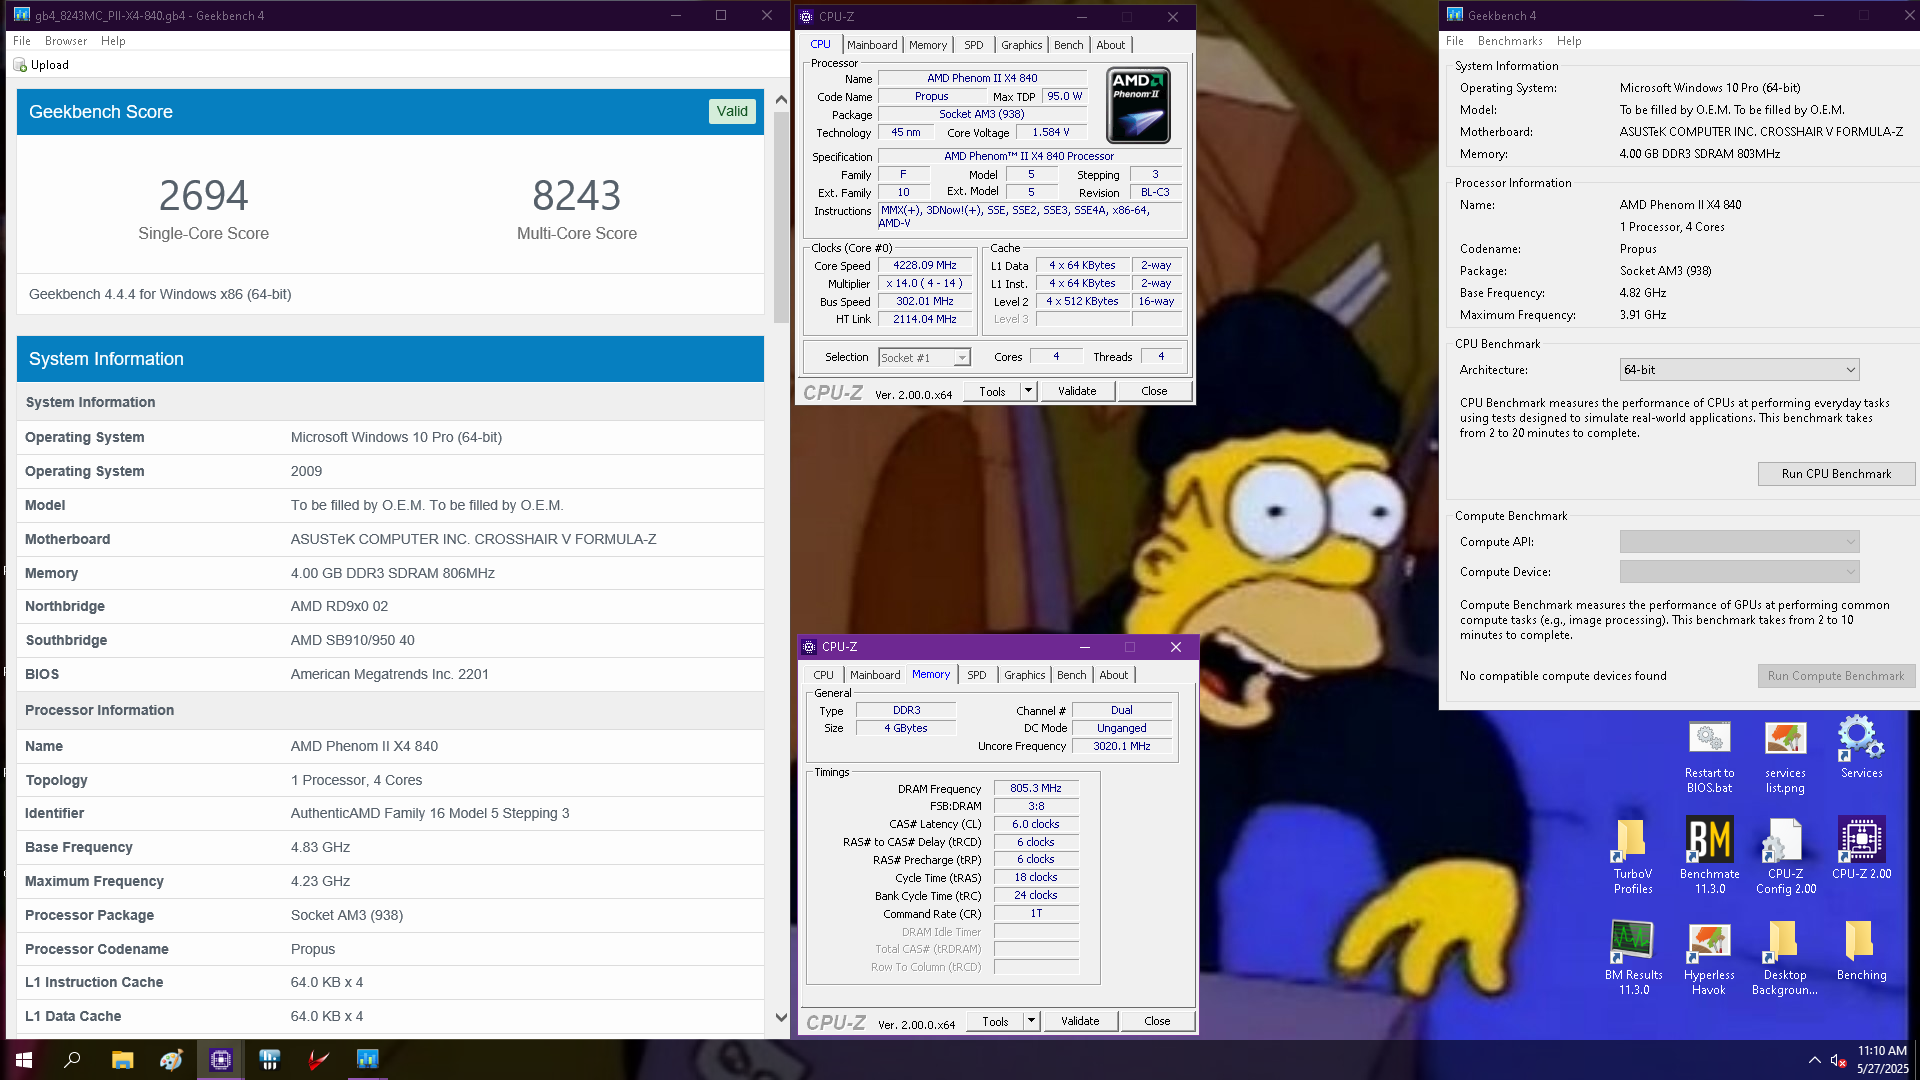1920x1080 pixels.
Task: Click the Valid badge on Geekbench Score
Action: [732, 111]
